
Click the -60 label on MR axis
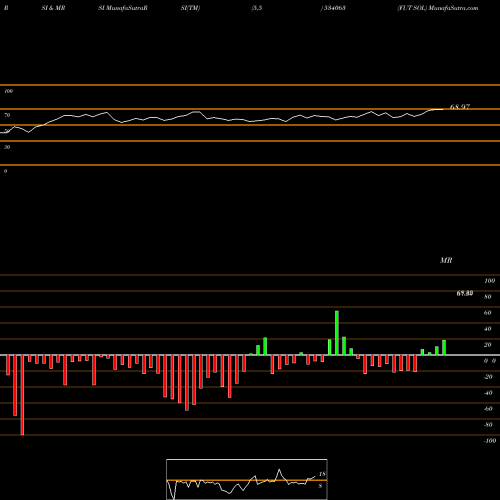coord(488,409)
